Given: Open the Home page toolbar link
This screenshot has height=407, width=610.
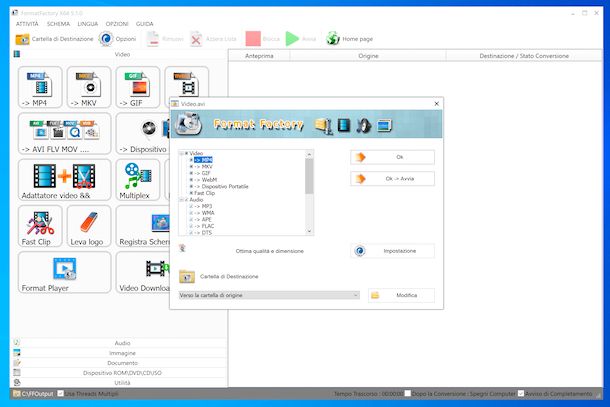Looking at the screenshot, I should [349, 39].
